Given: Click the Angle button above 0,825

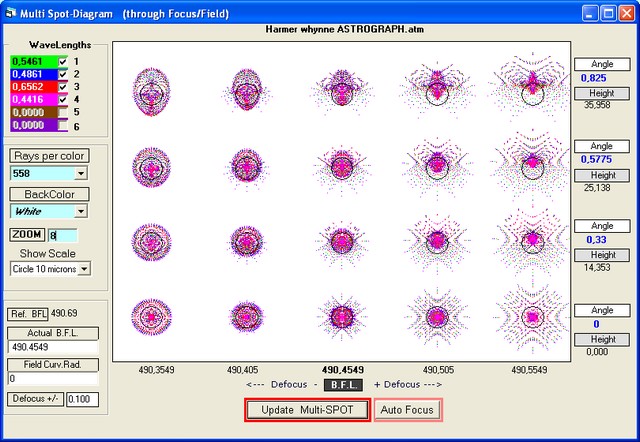Looking at the screenshot, I should (x=602, y=64).
